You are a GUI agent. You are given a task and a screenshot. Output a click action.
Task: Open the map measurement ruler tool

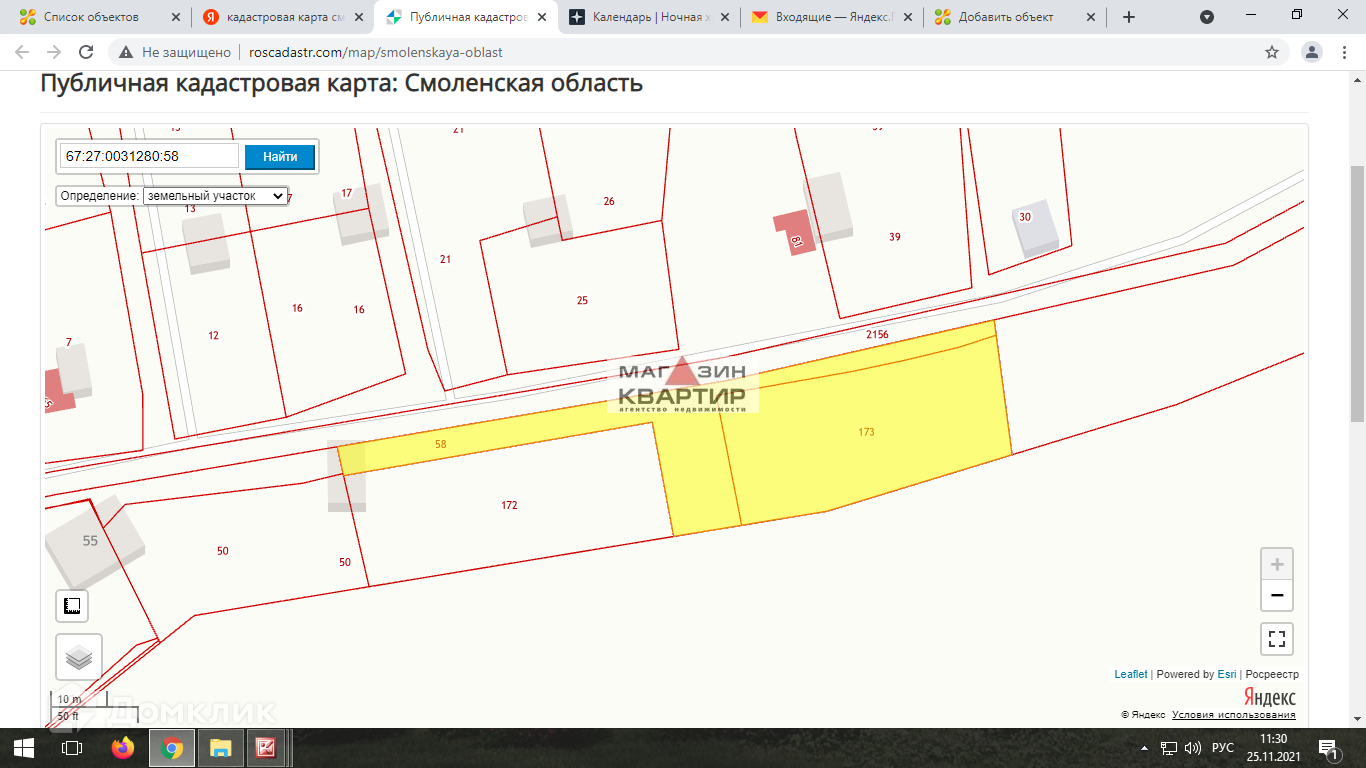click(72, 606)
